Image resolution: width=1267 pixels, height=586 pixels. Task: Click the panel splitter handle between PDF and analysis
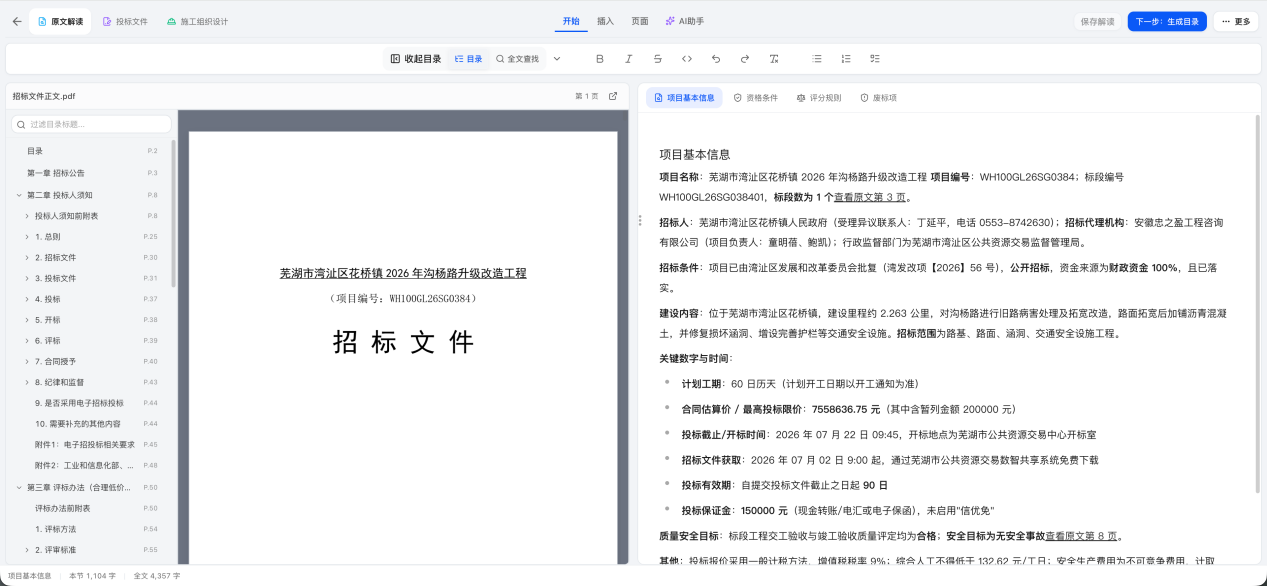(639, 220)
